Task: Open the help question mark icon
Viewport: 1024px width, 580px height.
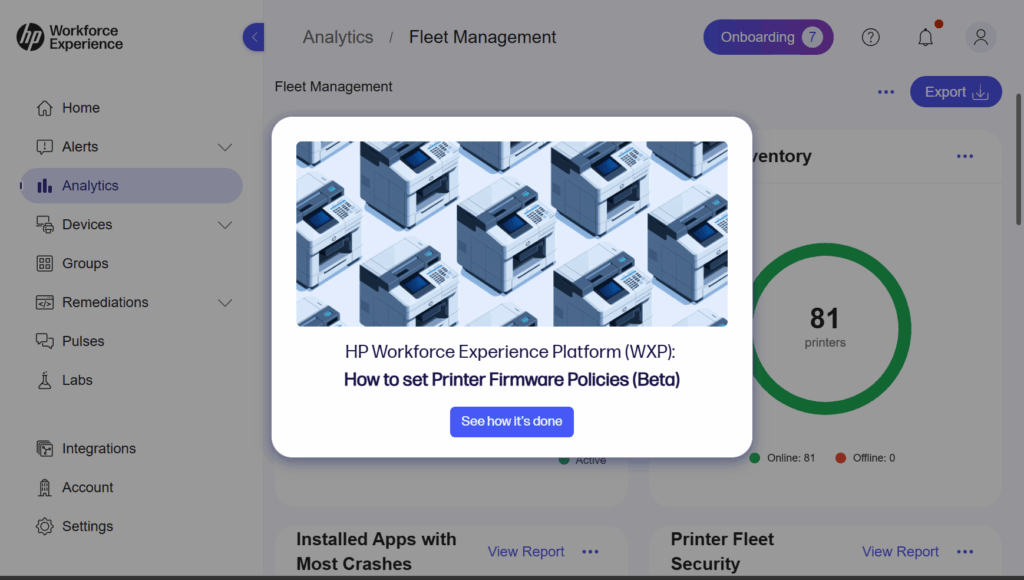Action: click(871, 37)
